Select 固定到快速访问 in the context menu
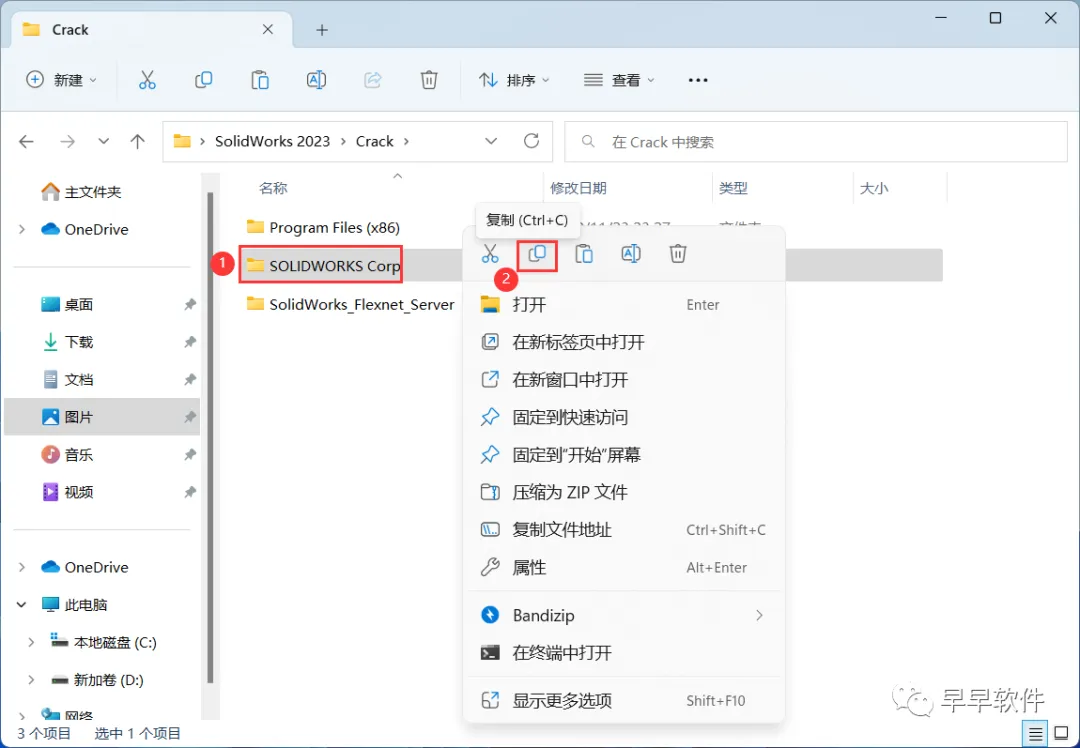This screenshot has height=748, width=1080. click(x=625, y=417)
